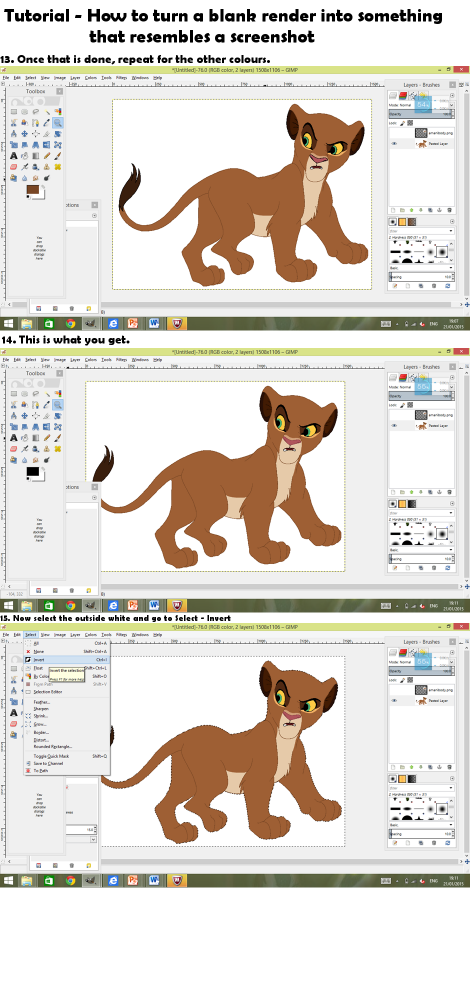Image resolution: width=470 pixels, height=1000 pixels.
Task: Open Windows Start button in step 15 taskbar
Action: coord(9,880)
